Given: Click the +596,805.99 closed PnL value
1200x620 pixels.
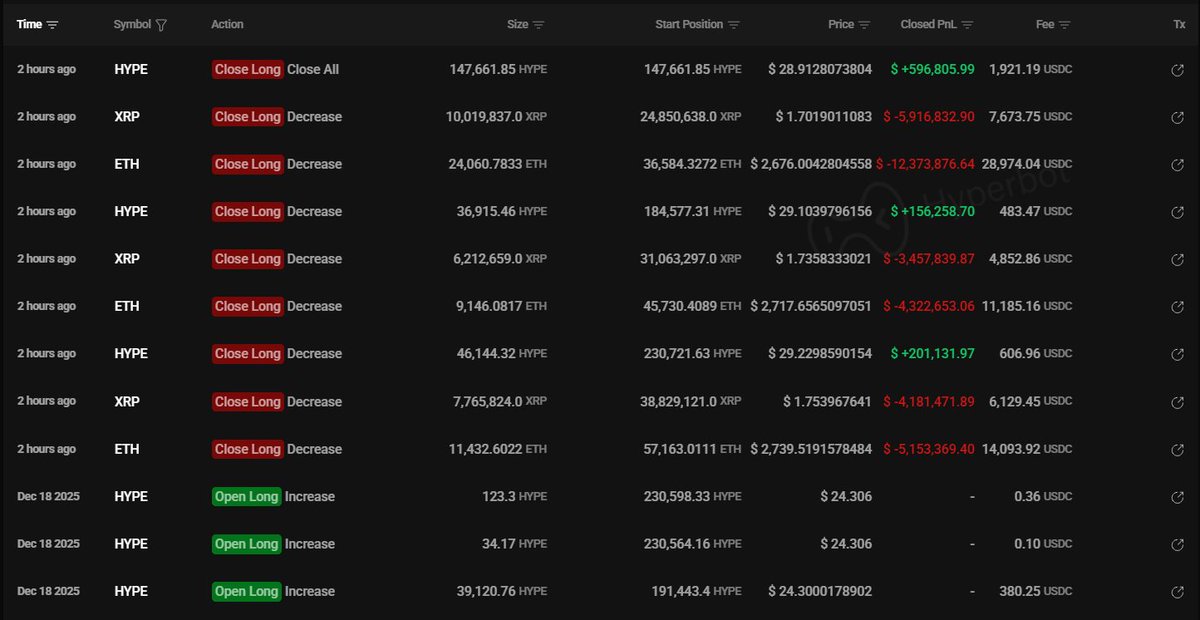Looking at the screenshot, I should pyautogui.click(x=934, y=70).
